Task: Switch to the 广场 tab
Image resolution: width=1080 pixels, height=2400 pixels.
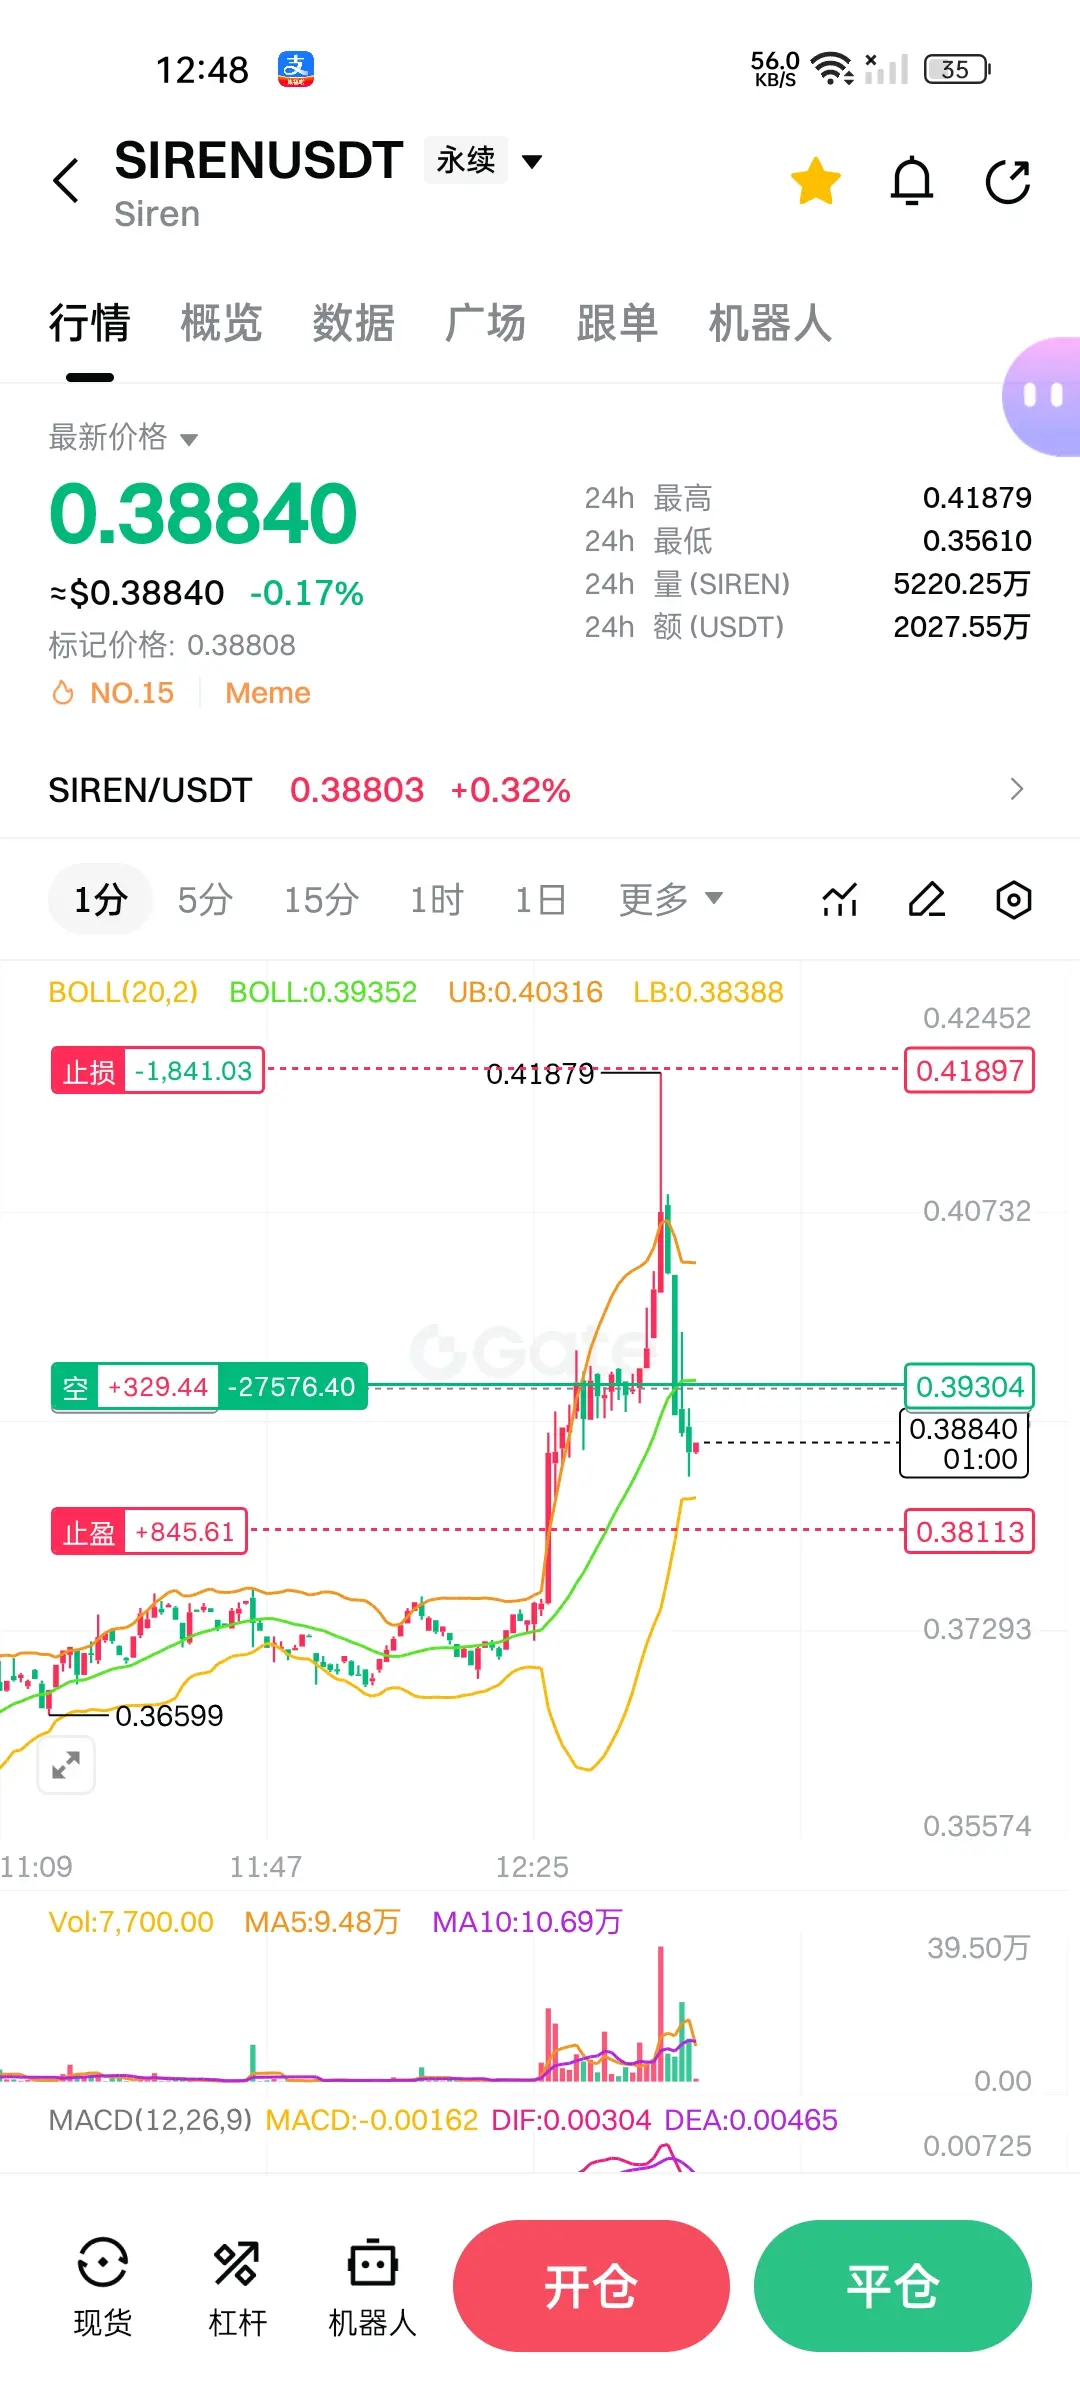Action: click(x=485, y=323)
